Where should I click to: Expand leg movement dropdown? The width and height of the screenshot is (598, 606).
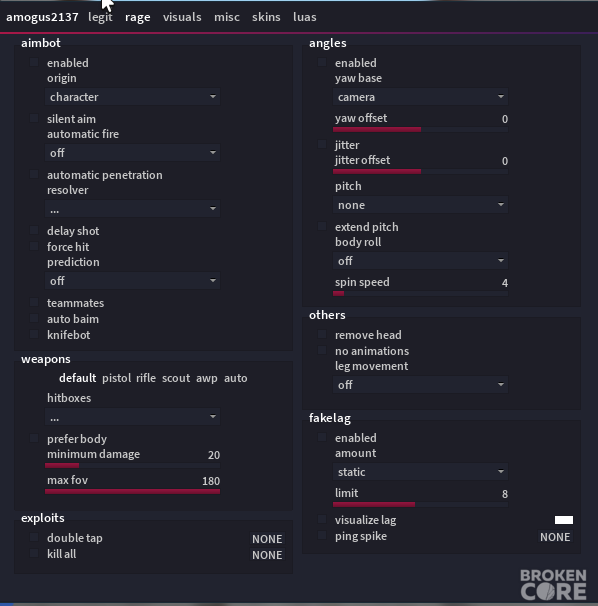(421, 385)
